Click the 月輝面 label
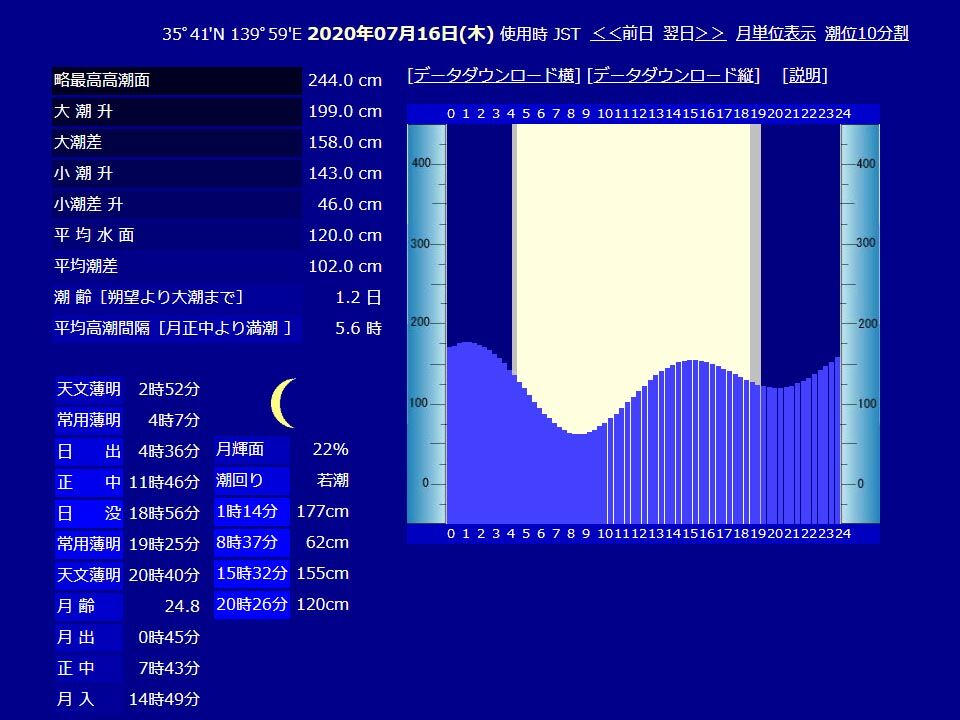The width and height of the screenshot is (960, 720). tap(252, 449)
